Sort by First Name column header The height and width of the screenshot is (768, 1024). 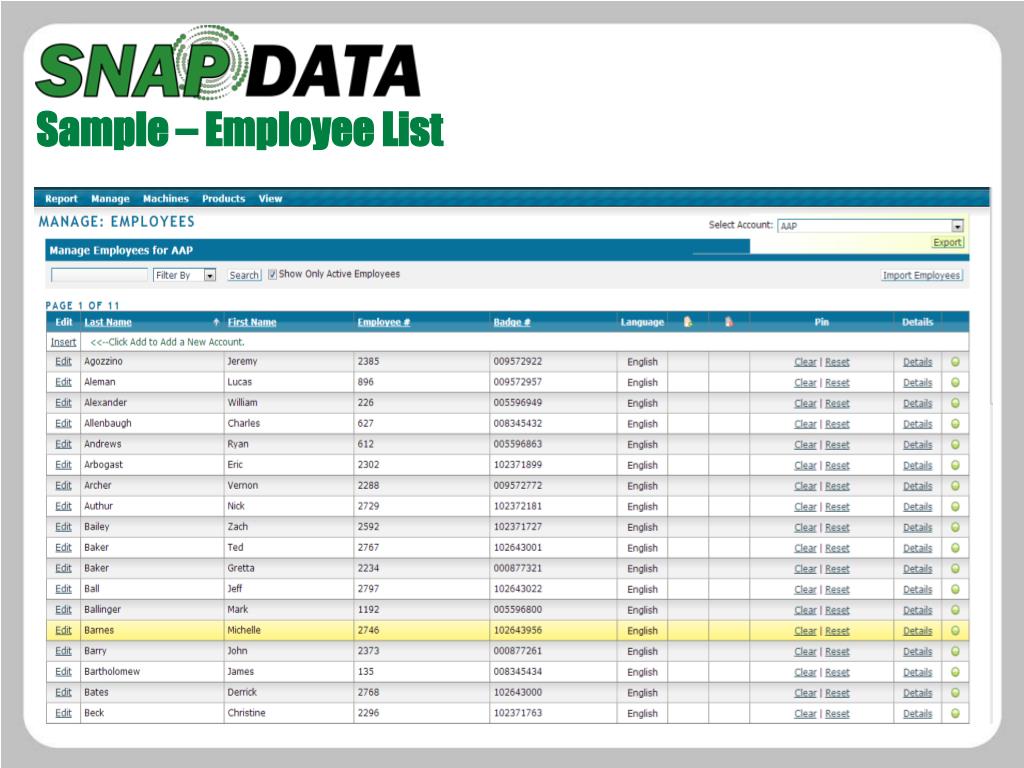252,322
